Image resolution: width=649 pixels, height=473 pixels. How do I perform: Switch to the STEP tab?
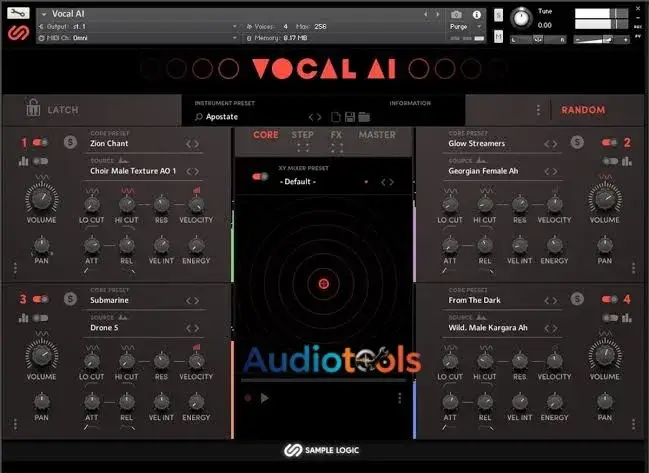click(303, 135)
